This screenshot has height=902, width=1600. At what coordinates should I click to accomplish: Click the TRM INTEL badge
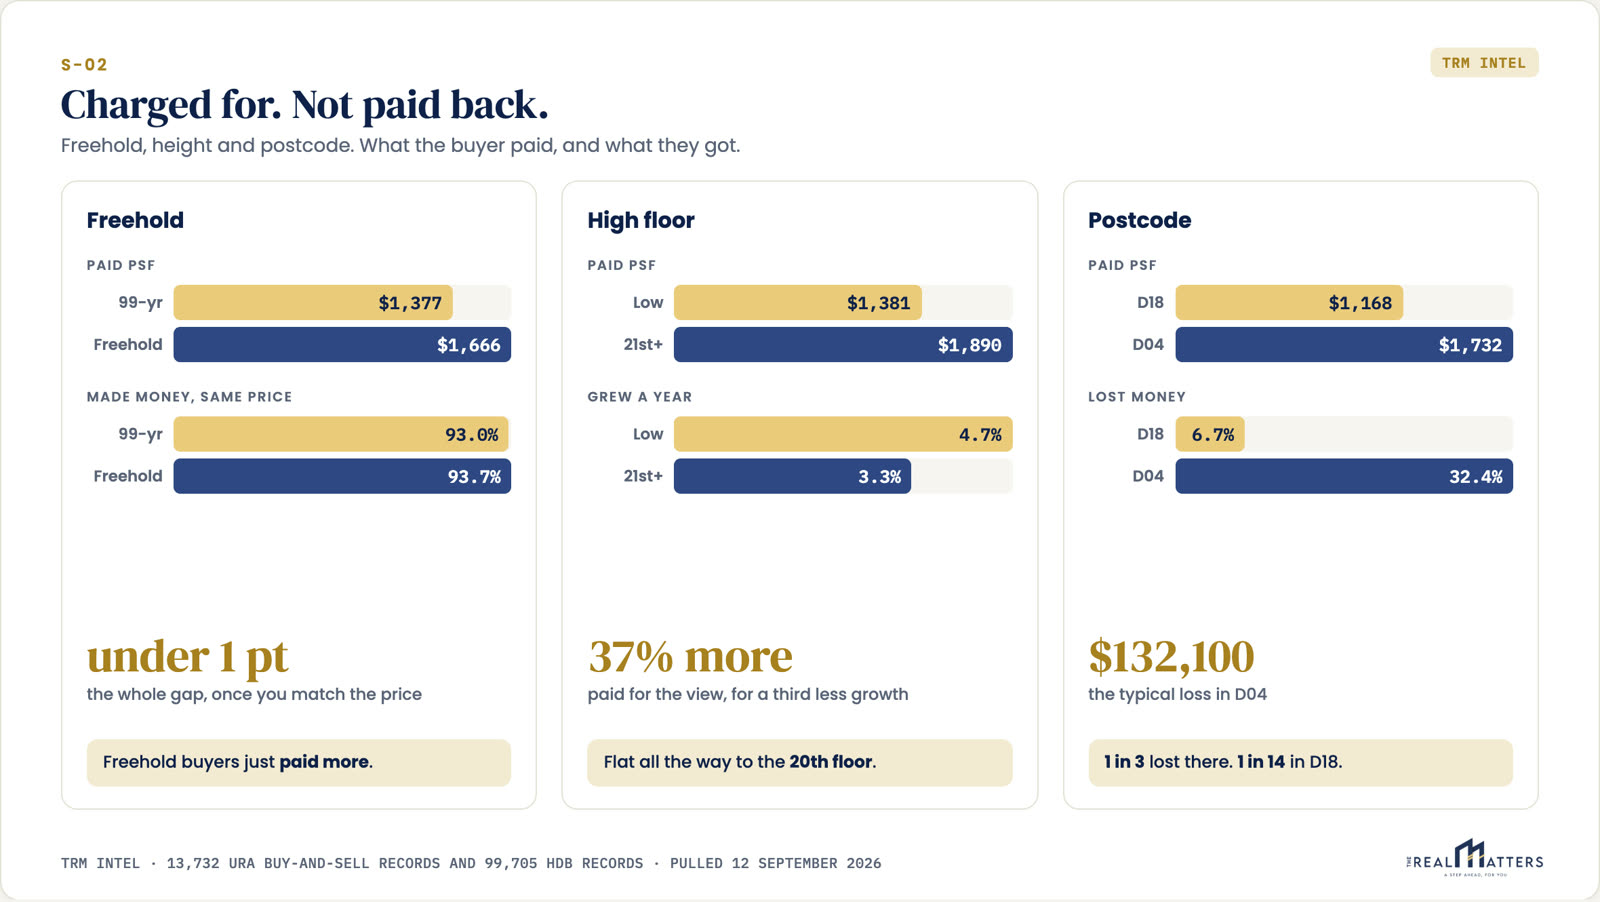(x=1484, y=63)
